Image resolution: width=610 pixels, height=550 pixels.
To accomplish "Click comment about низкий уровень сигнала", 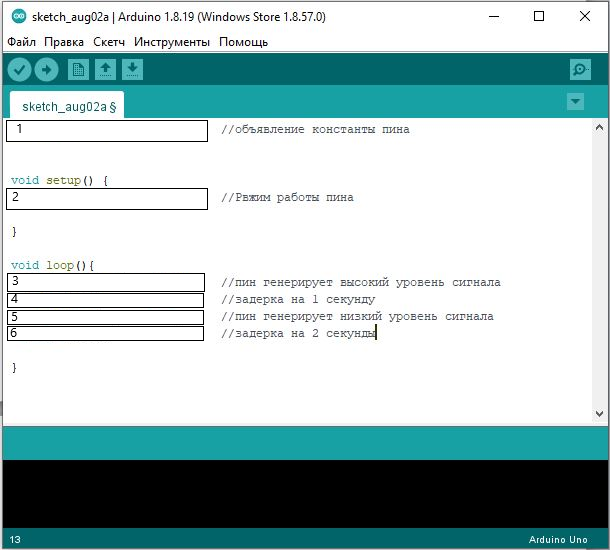I will 357,316.
